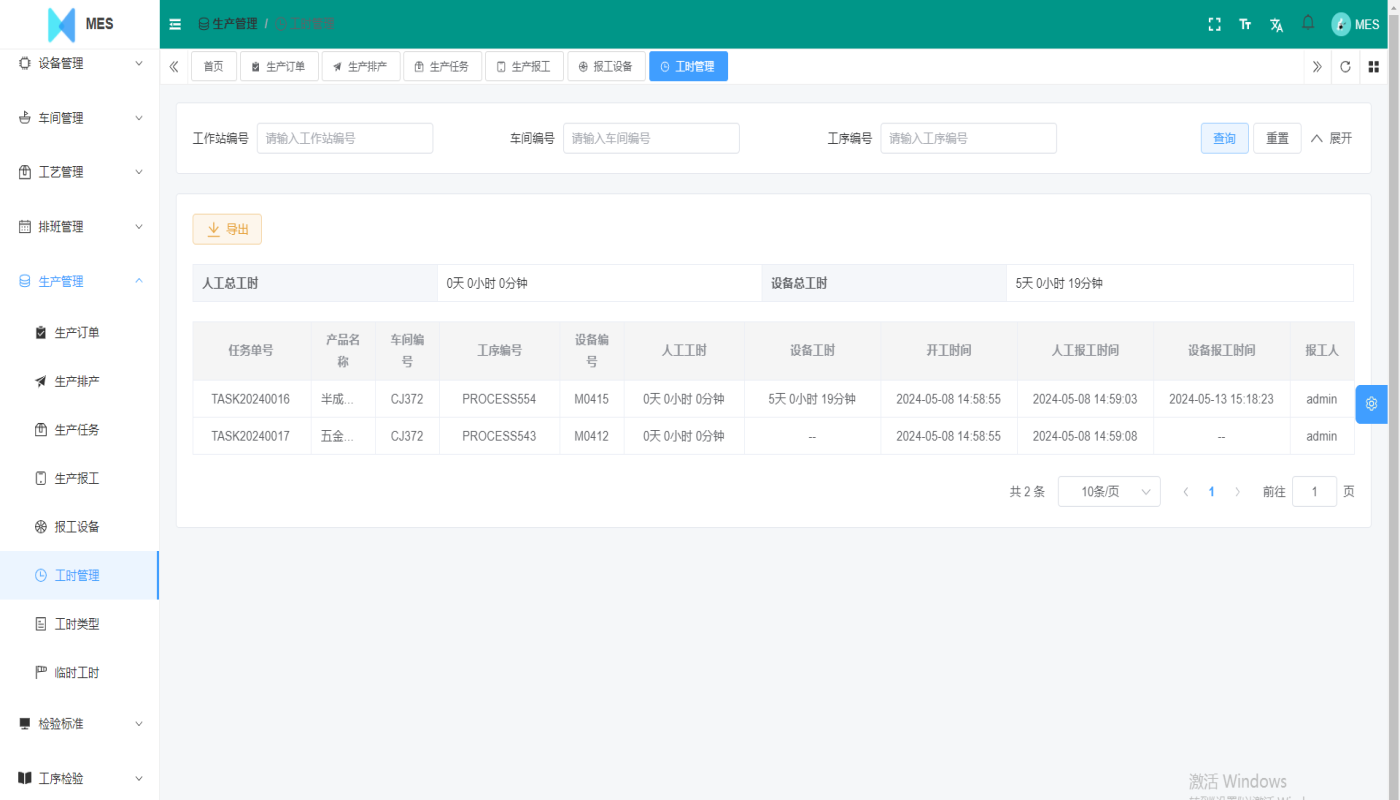Click the PROCESS554 cell
1400x800 pixels.
pyautogui.click(x=499, y=399)
